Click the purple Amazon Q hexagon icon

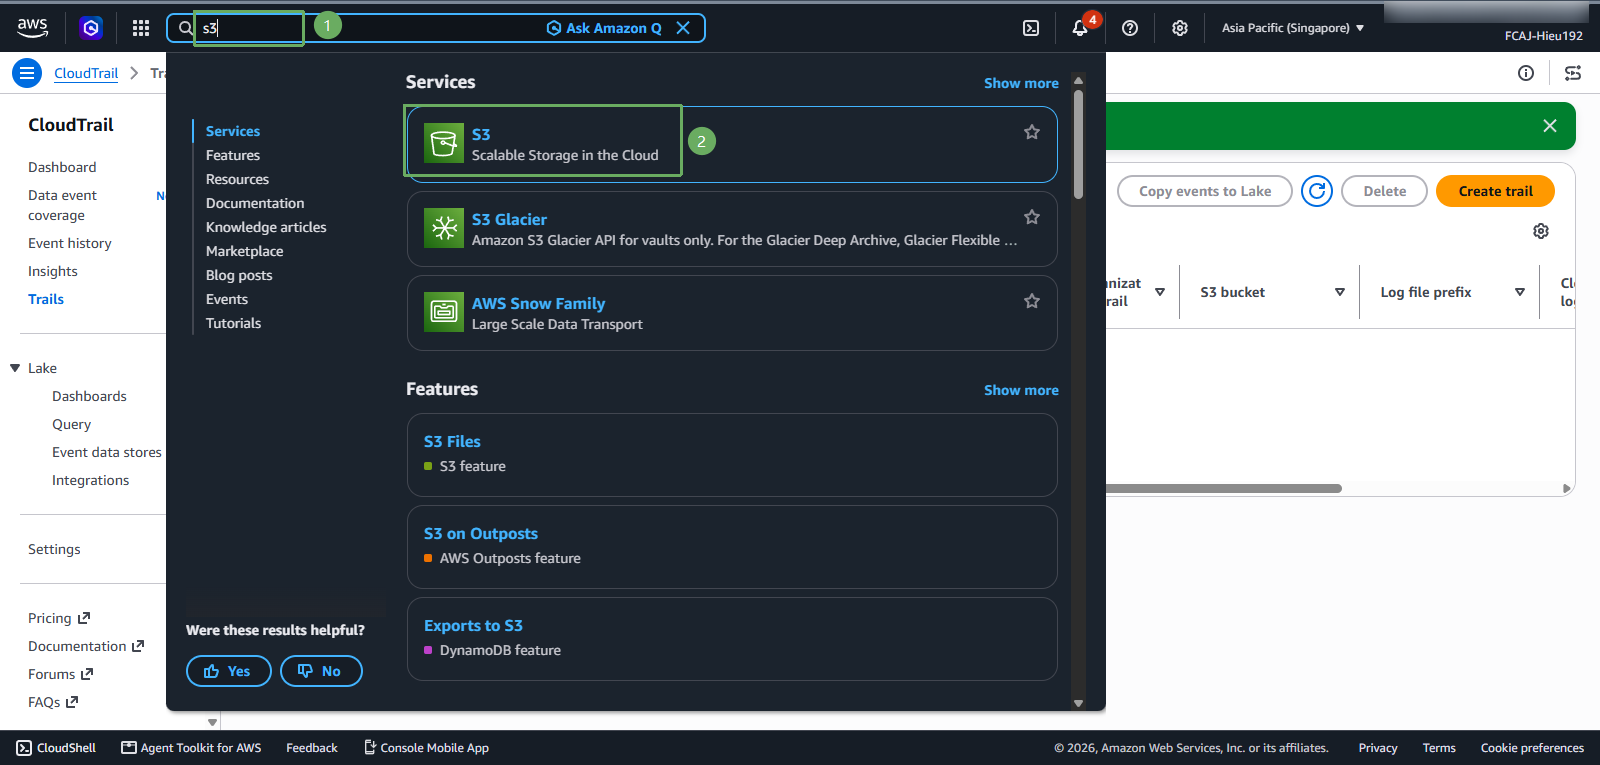tap(91, 28)
